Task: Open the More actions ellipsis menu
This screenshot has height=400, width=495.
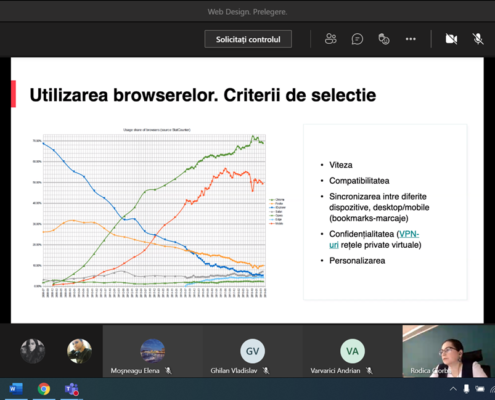Action: (411, 39)
